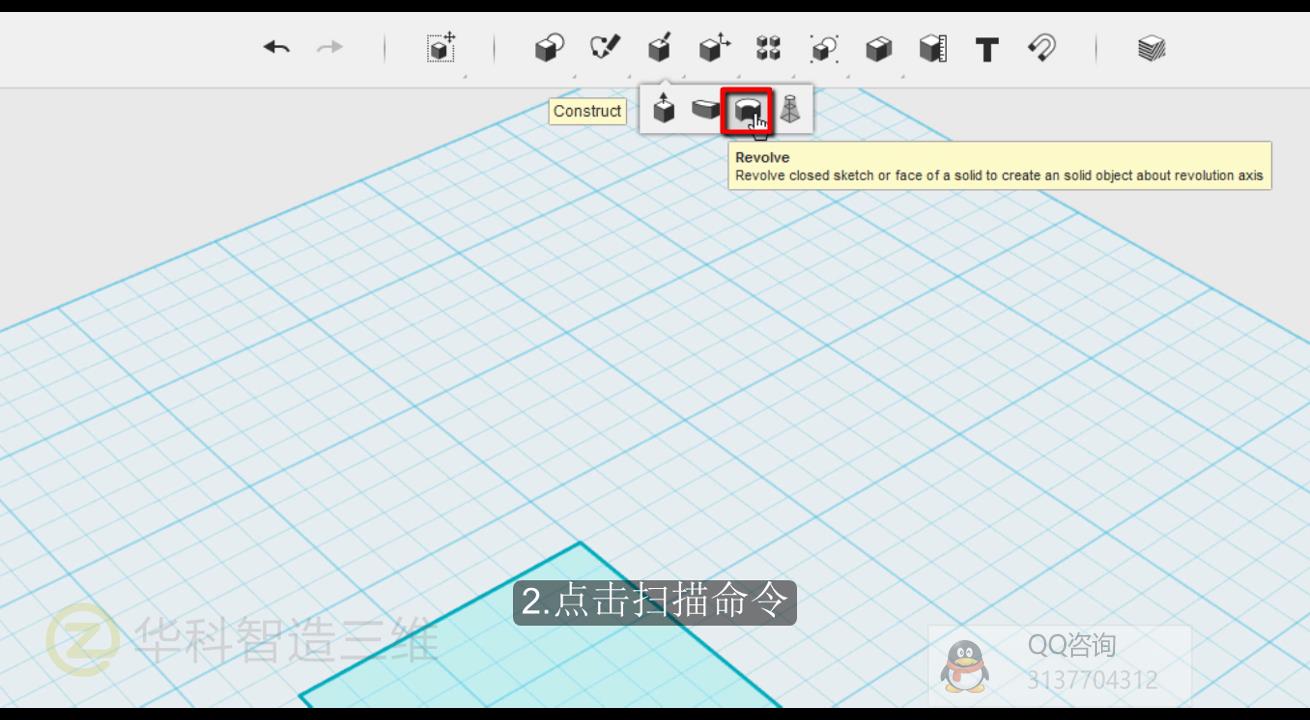Image resolution: width=1310 pixels, height=720 pixels.
Task: Open the Sketch tools menu
Action: click(x=605, y=47)
